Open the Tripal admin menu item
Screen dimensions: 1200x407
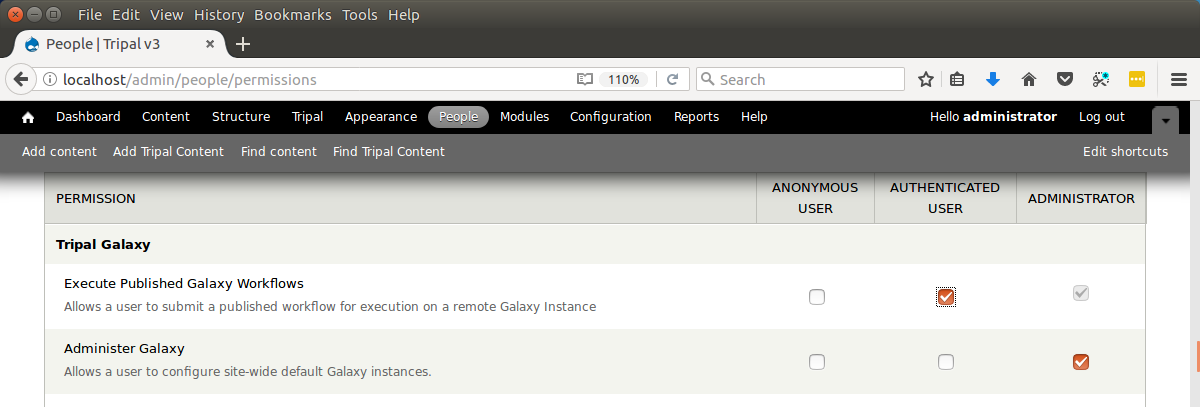[x=307, y=117]
